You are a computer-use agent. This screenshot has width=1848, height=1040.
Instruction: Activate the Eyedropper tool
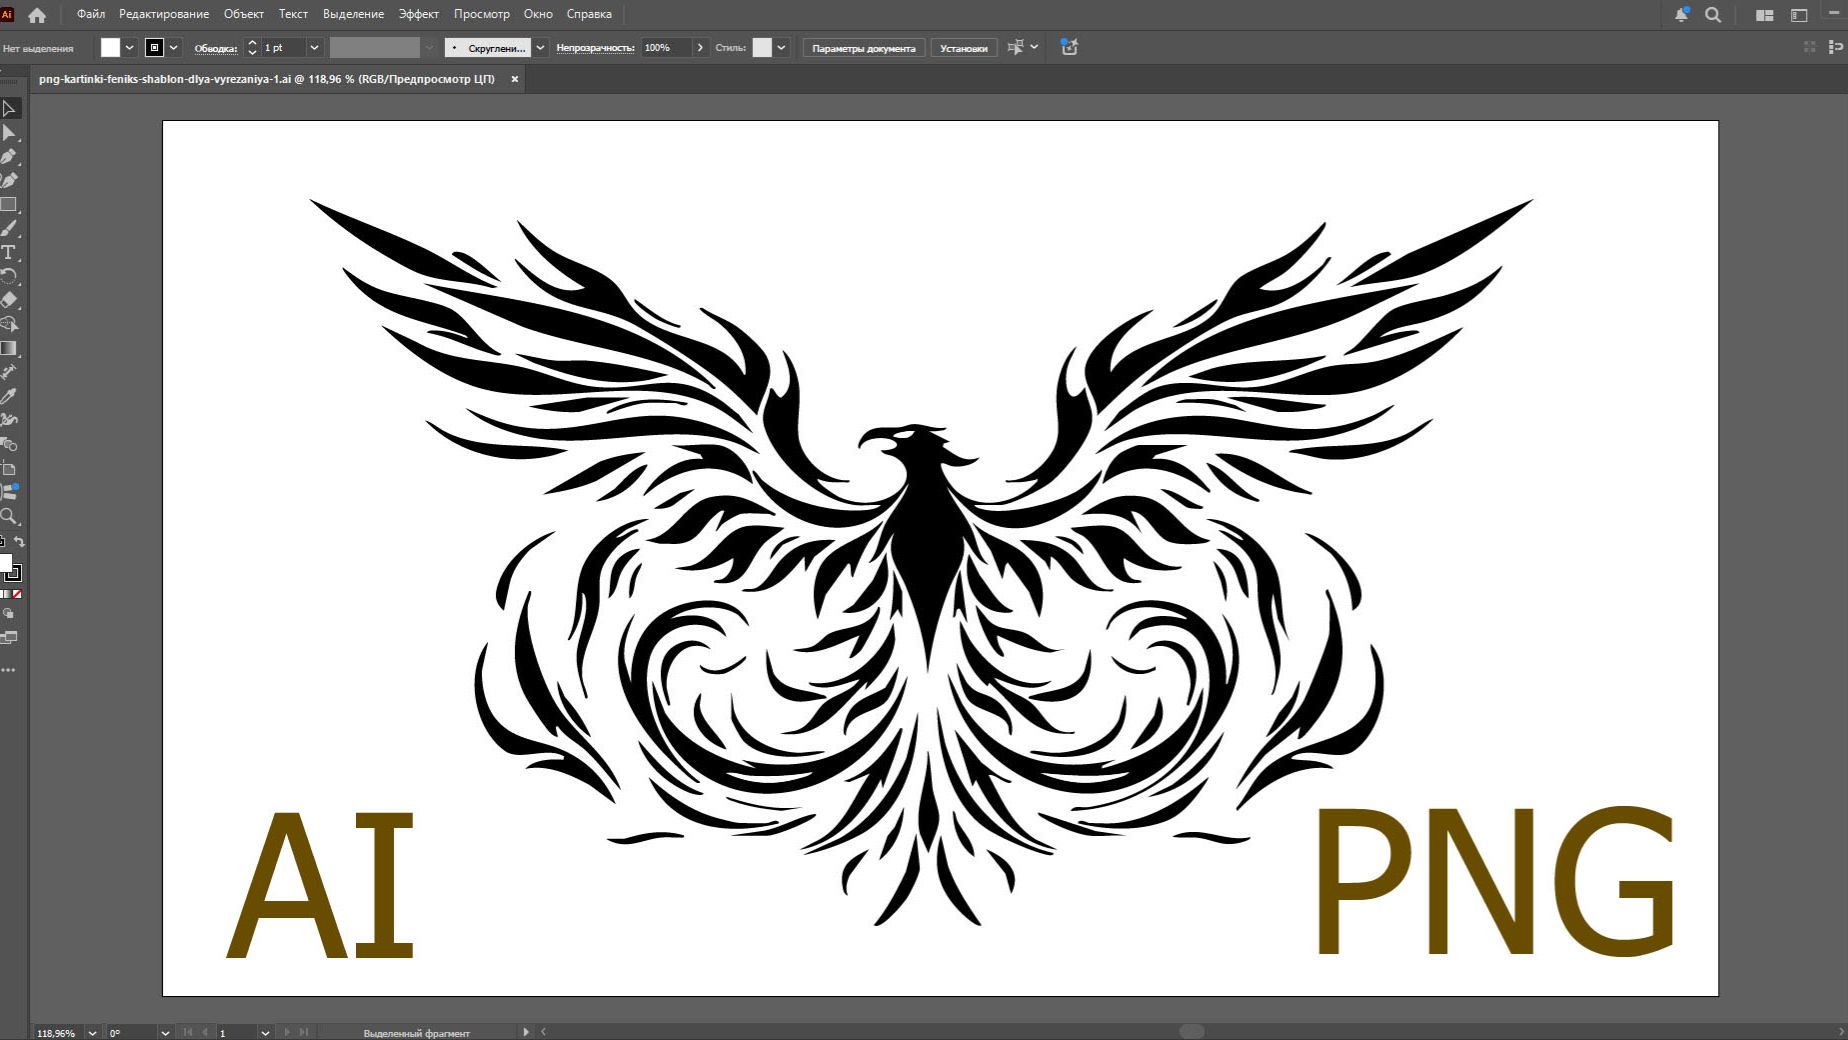click(9, 396)
